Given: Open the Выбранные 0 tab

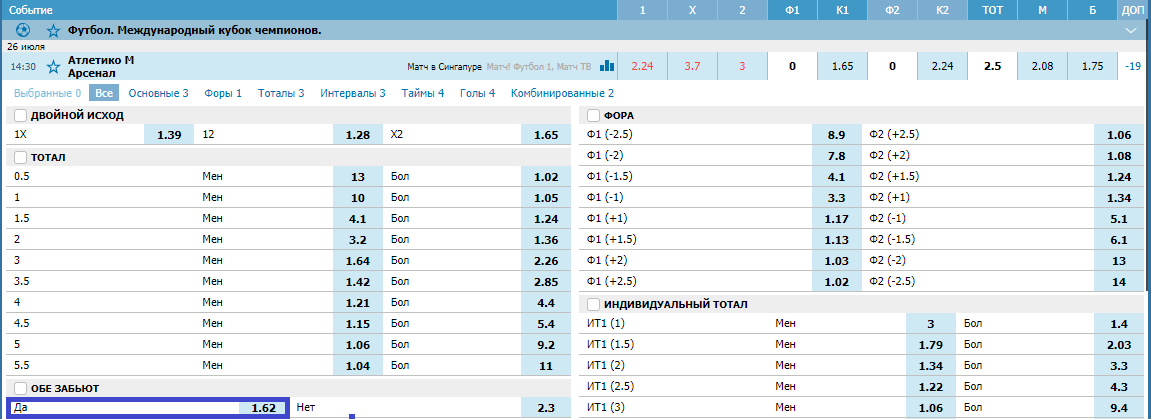Looking at the screenshot, I should (x=48, y=93).
